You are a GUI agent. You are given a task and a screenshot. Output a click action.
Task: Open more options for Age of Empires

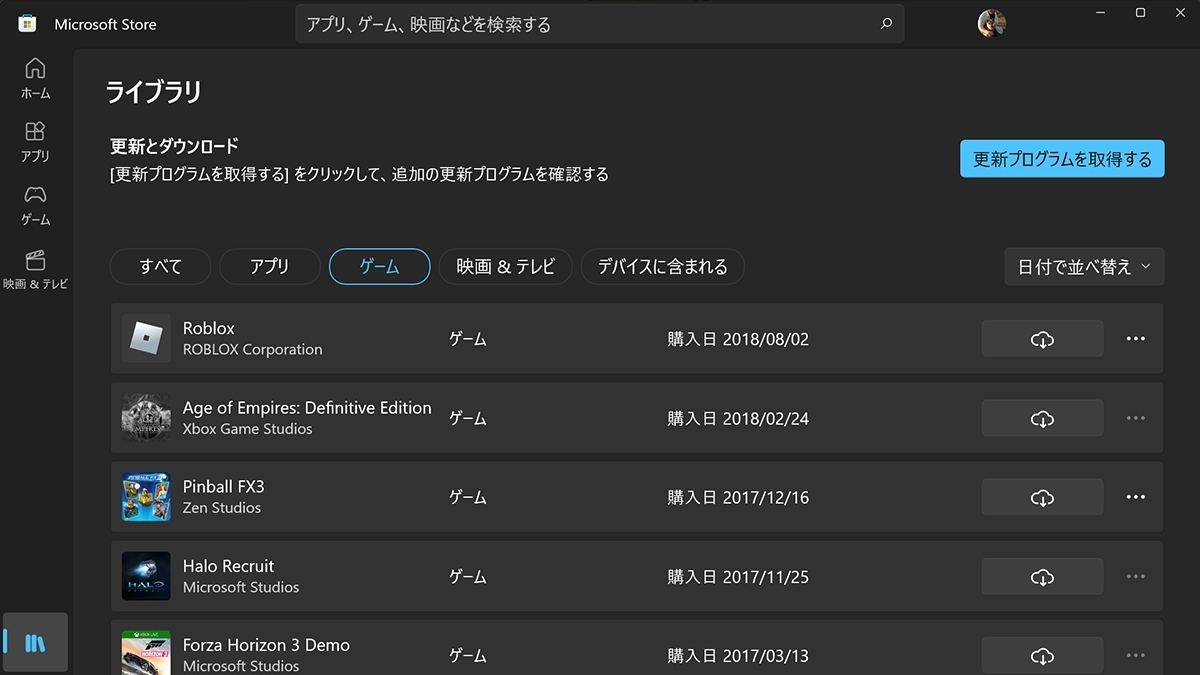tap(1135, 418)
